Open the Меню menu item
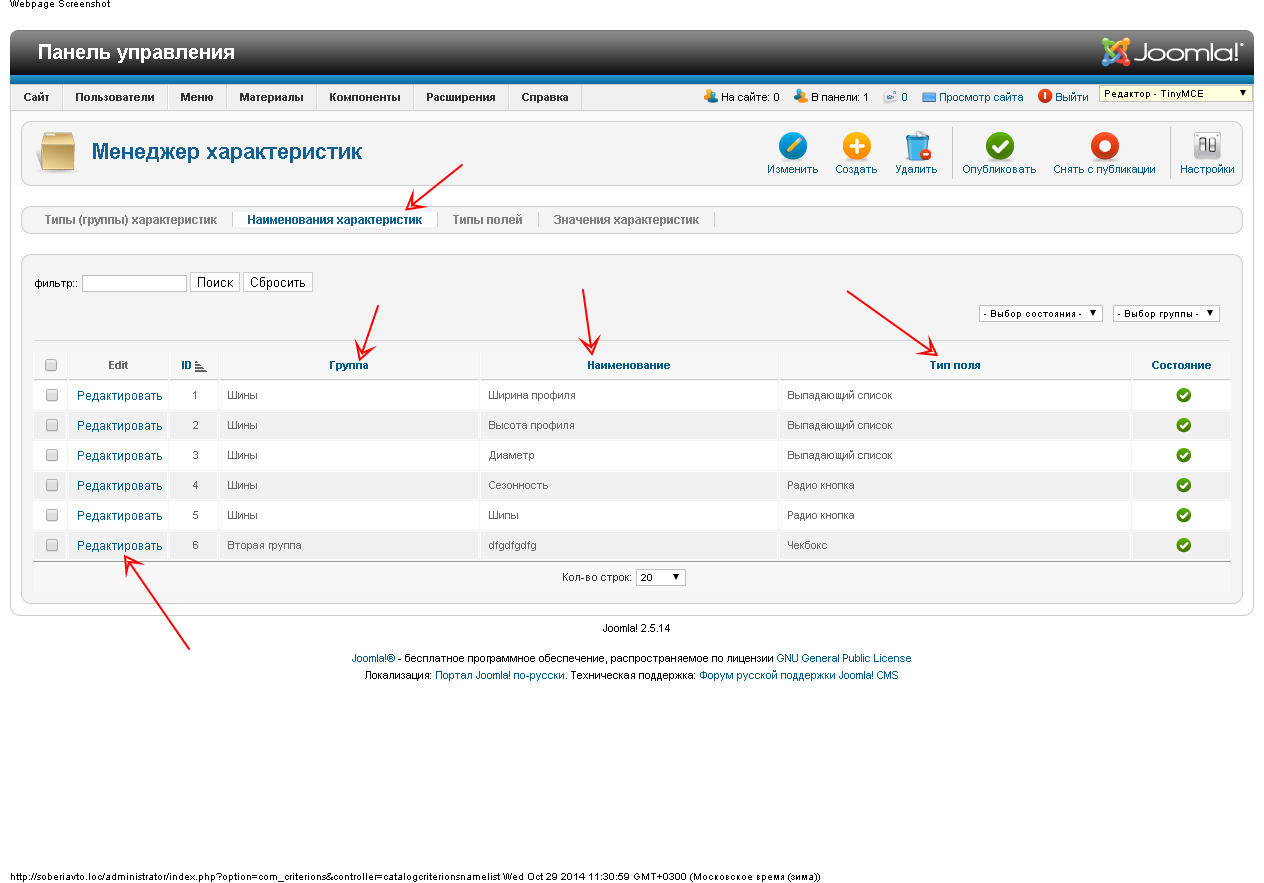The height and width of the screenshot is (883, 1264). tap(197, 97)
